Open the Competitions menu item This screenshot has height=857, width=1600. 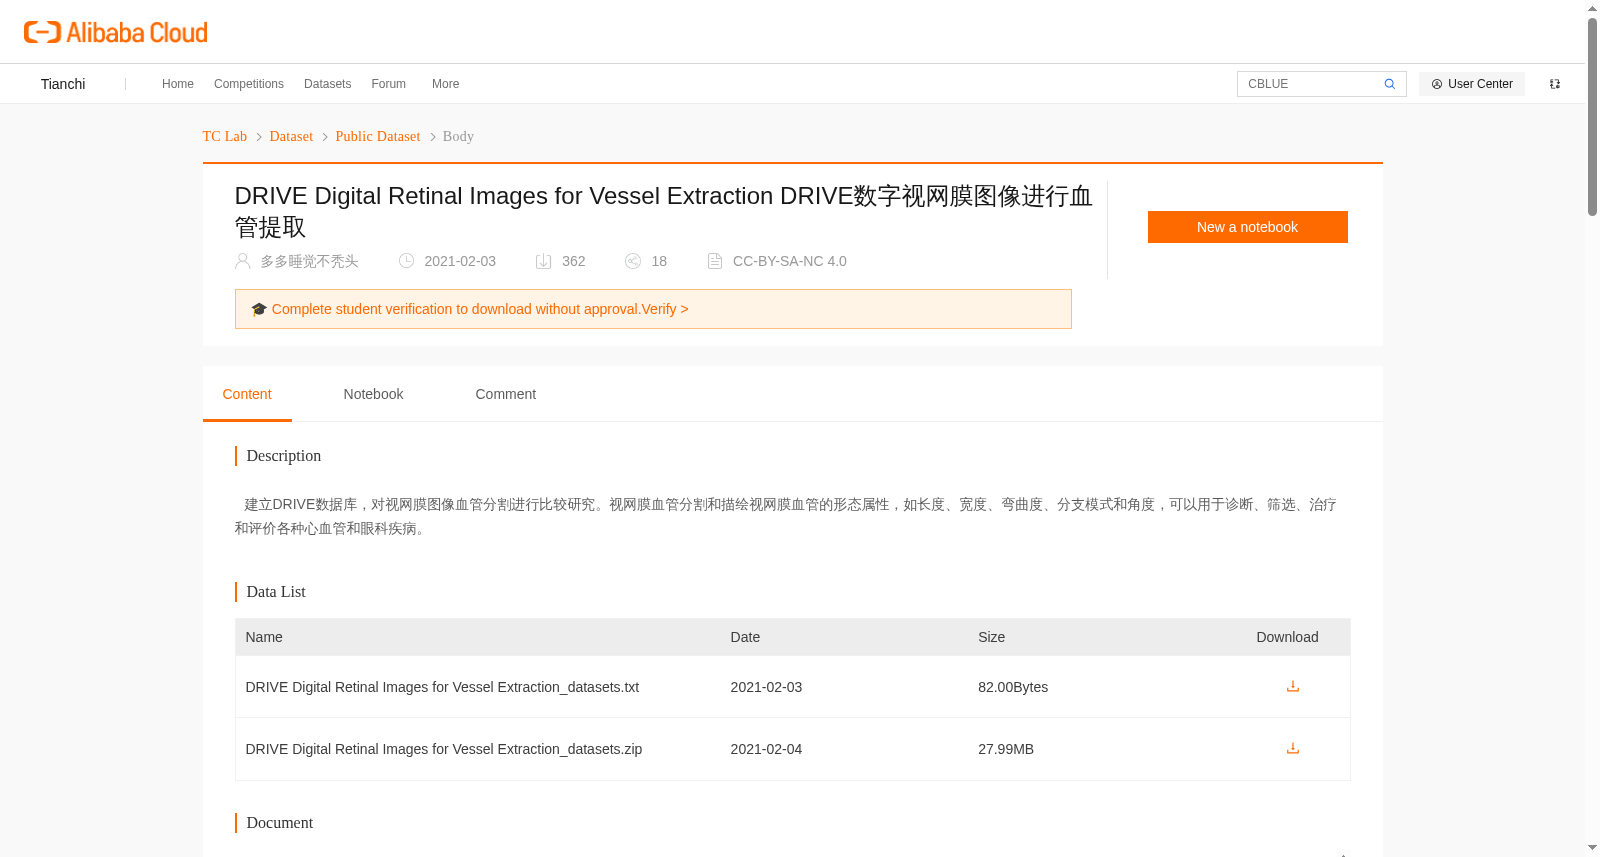click(x=249, y=84)
